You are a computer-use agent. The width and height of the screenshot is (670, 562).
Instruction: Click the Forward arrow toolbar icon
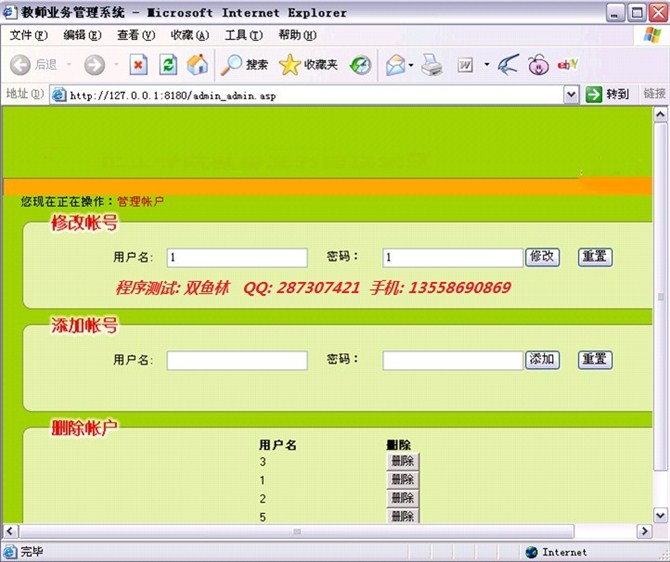(x=94, y=65)
